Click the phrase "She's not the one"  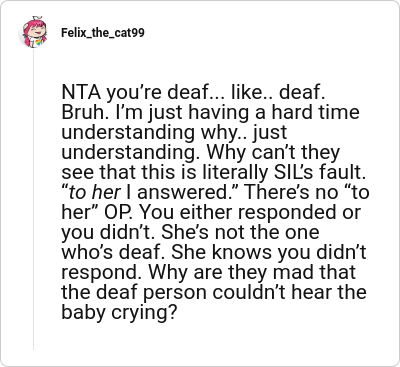pyautogui.click(x=240, y=232)
